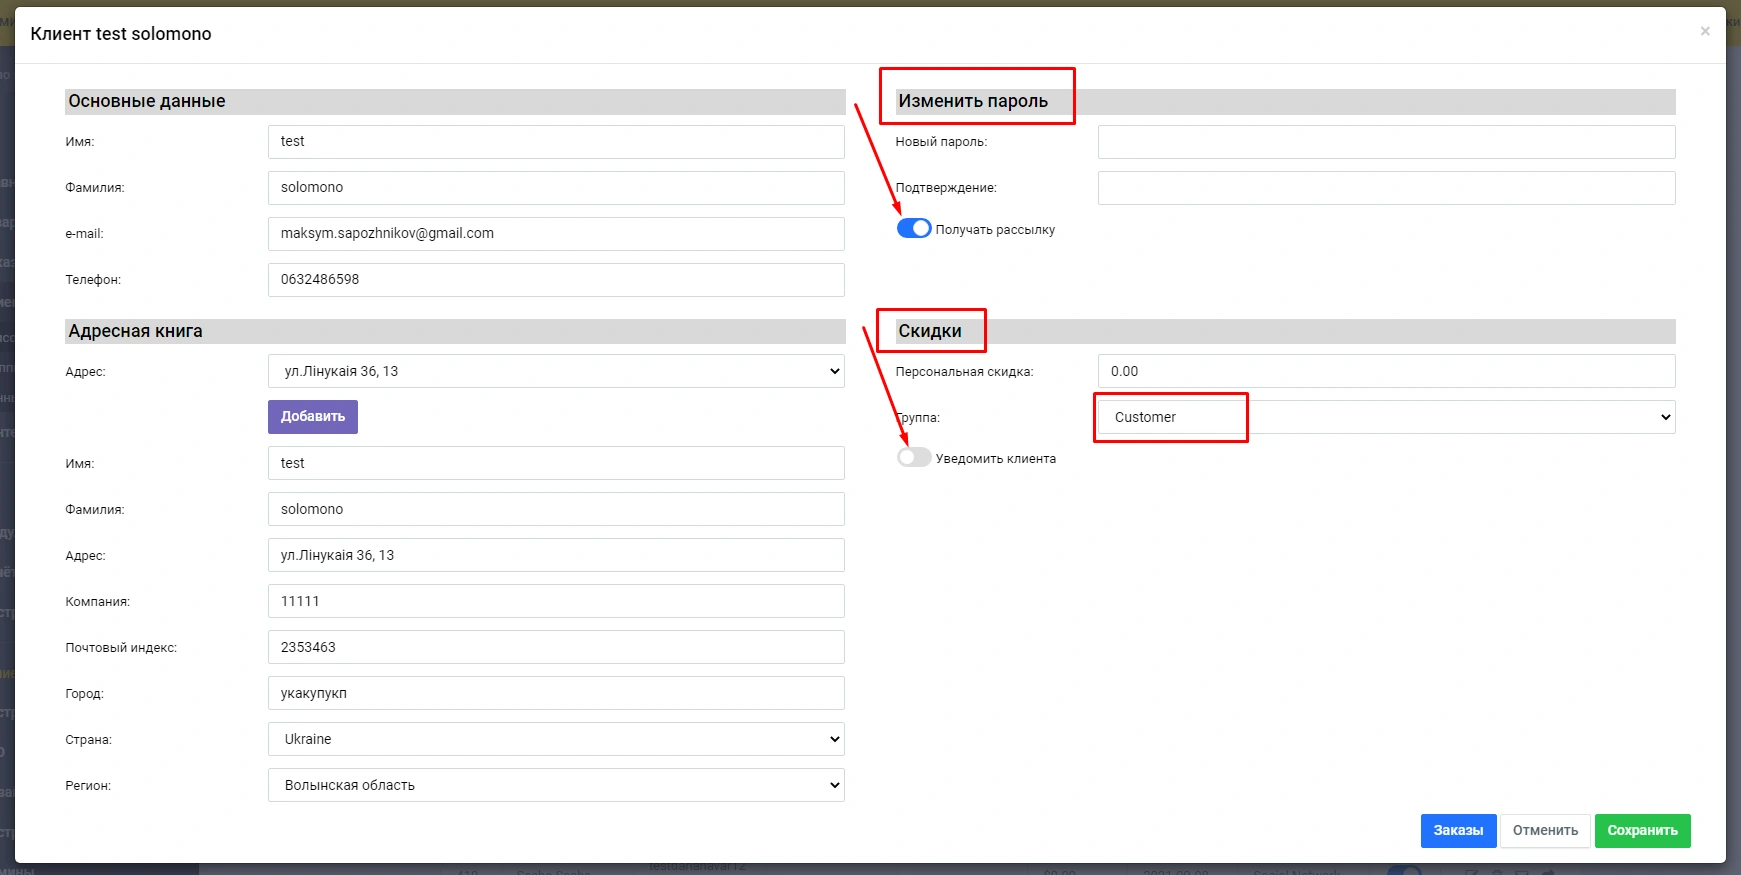Open the Регион dropdown list

click(x=556, y=785)
